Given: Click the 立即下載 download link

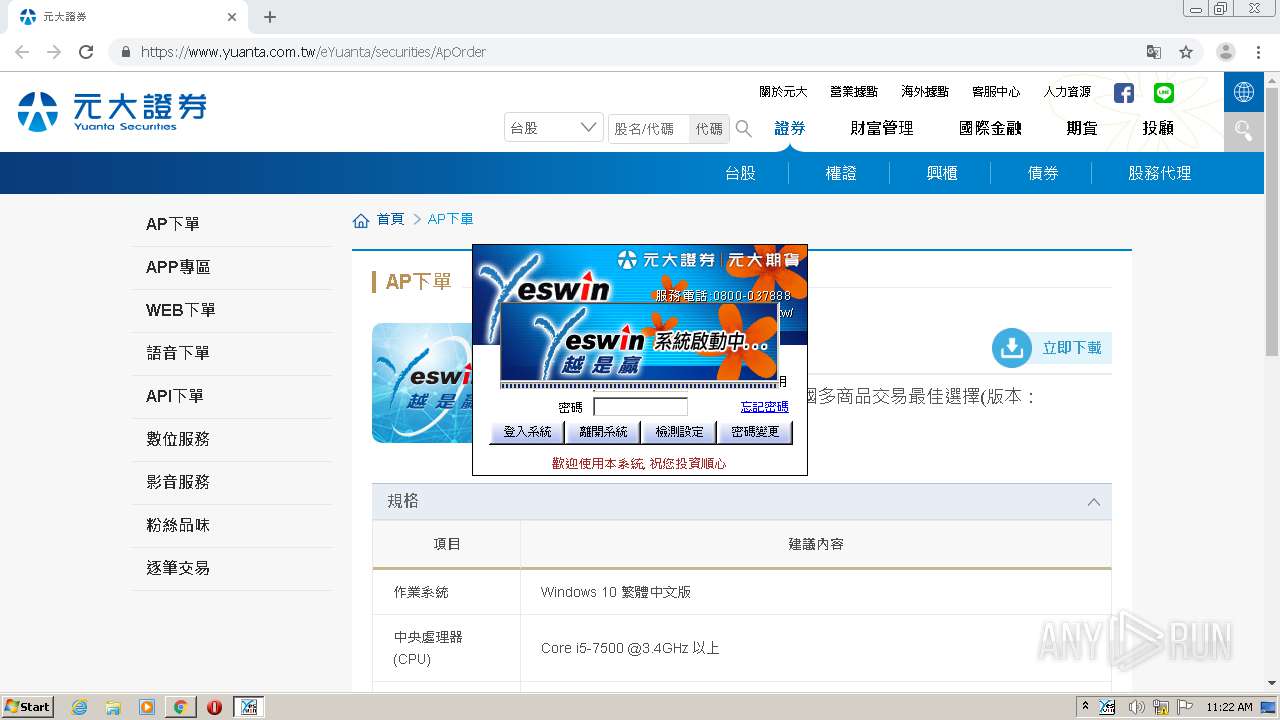Looking at the screenshot, I should point(1072,348).
